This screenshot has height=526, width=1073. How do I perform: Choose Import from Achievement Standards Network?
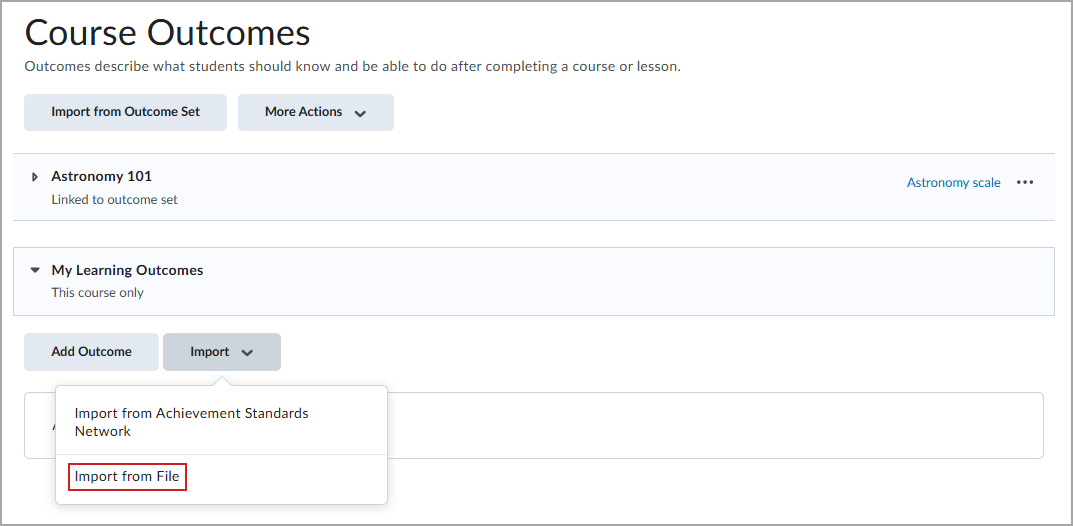pos(192,422)
